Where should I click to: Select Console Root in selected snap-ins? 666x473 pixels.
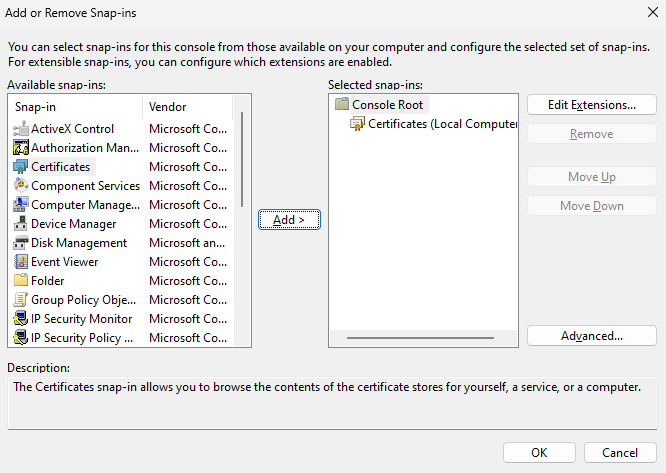(387, 105)
